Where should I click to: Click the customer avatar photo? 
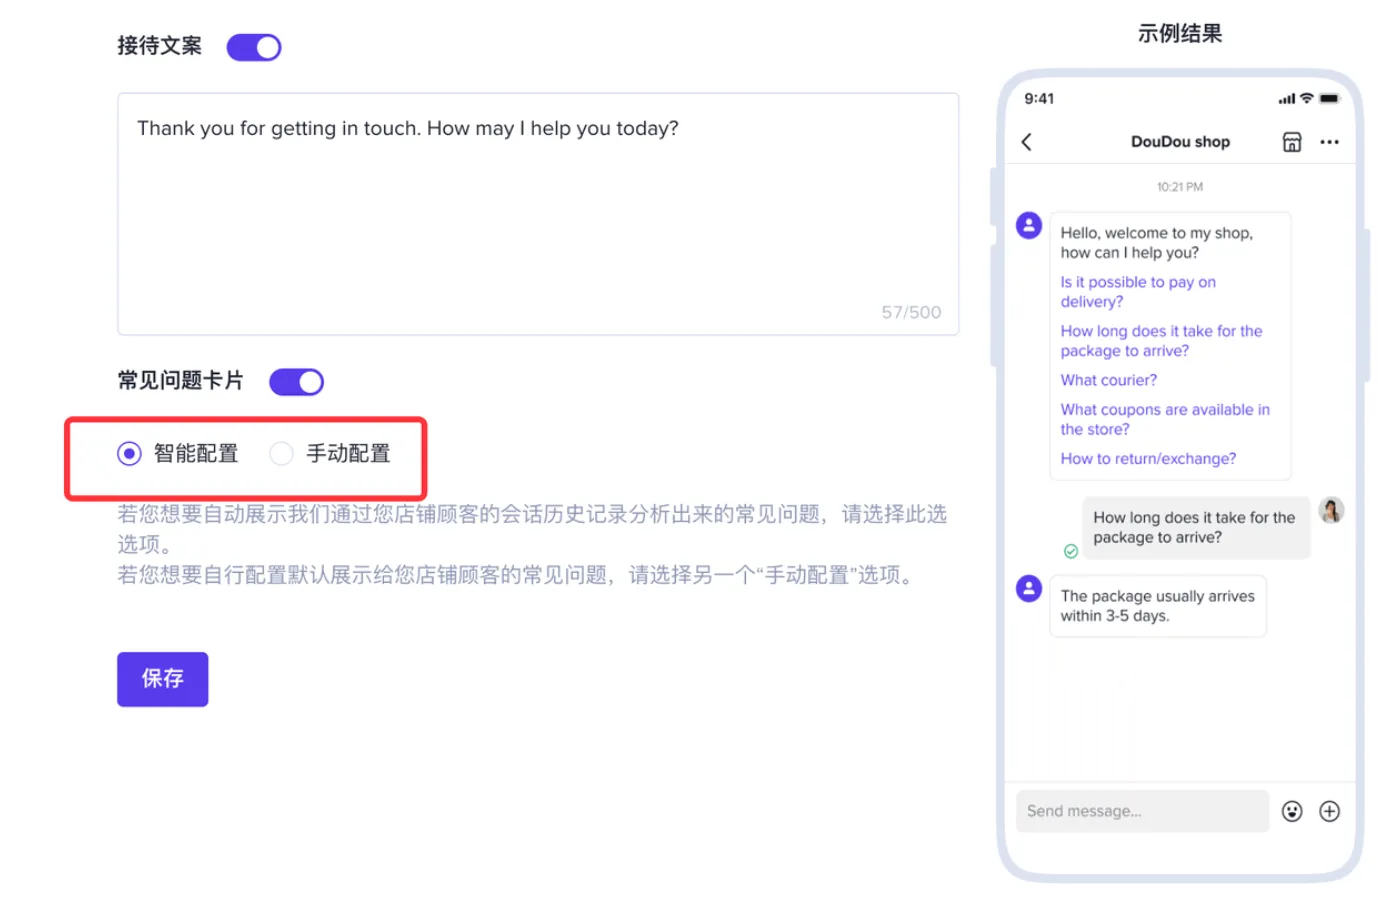pyautogui.click(x=1331, y=510)
